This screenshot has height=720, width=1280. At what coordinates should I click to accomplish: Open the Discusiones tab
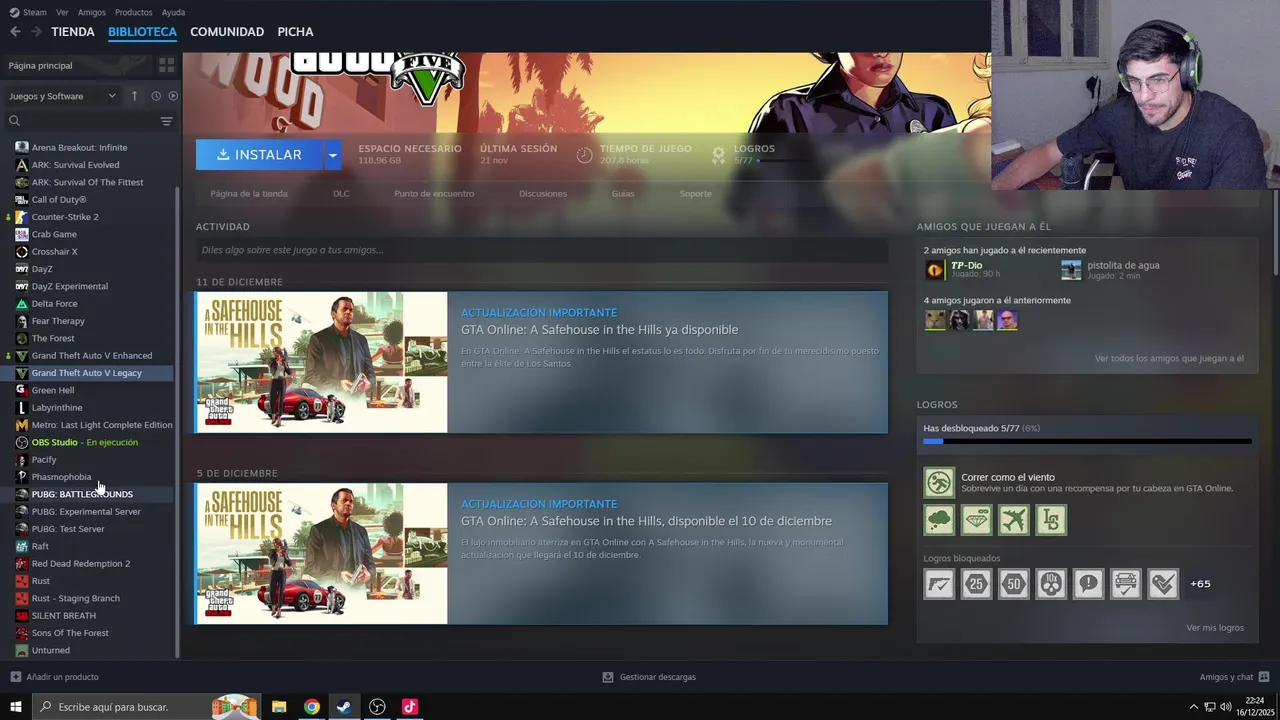543,193
